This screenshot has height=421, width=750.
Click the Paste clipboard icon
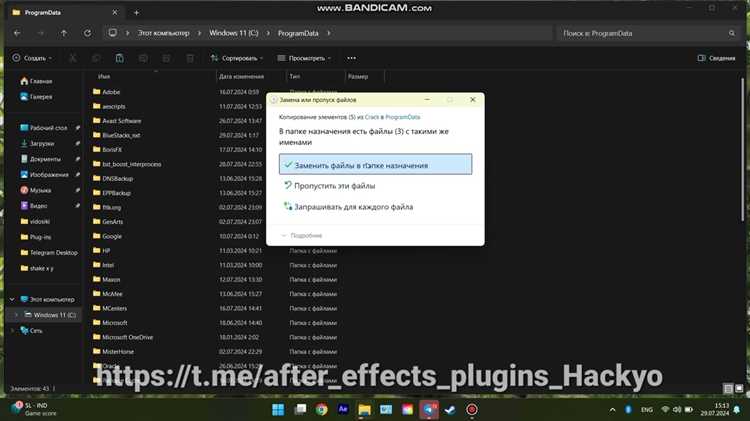point(119,58)
